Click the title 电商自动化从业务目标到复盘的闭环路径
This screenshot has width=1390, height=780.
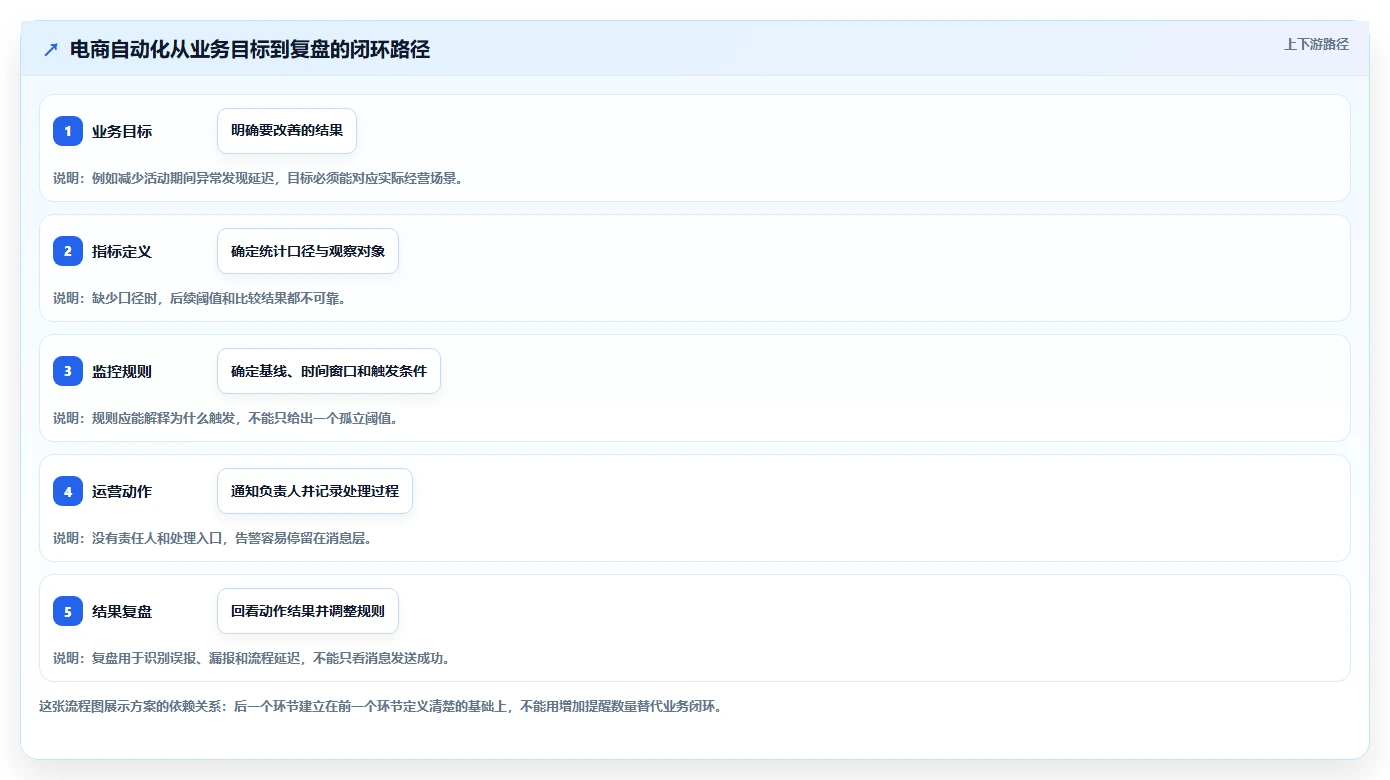pyautogui.click(x=250, y=49)
